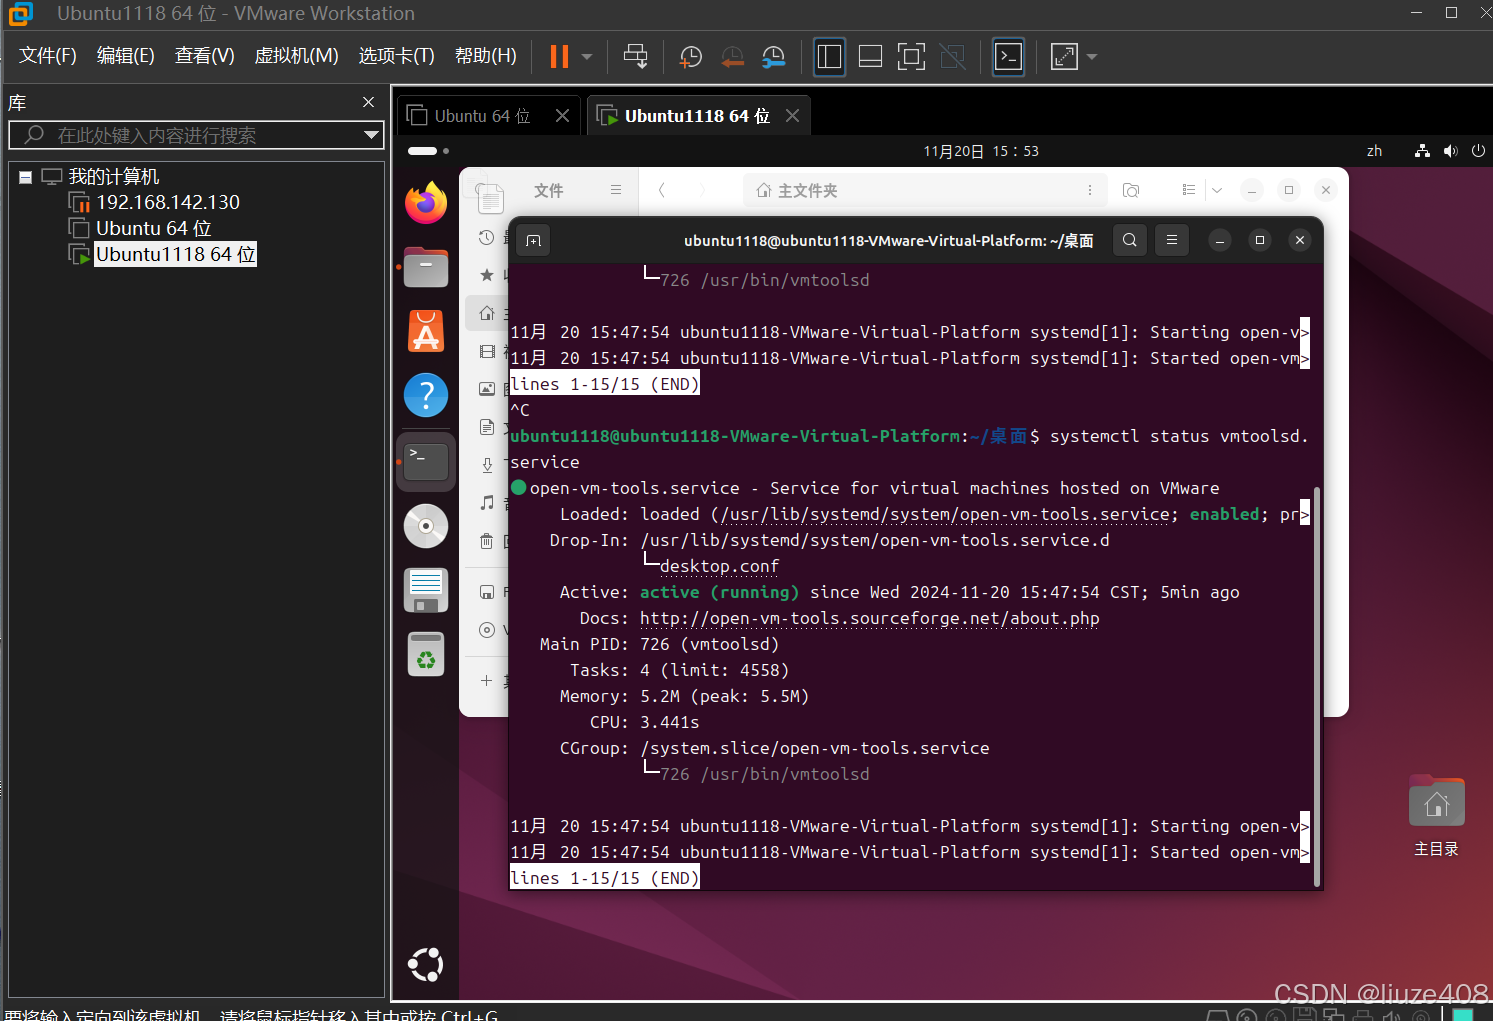Click the Unity mode toolbar icon

pos(953,57)
